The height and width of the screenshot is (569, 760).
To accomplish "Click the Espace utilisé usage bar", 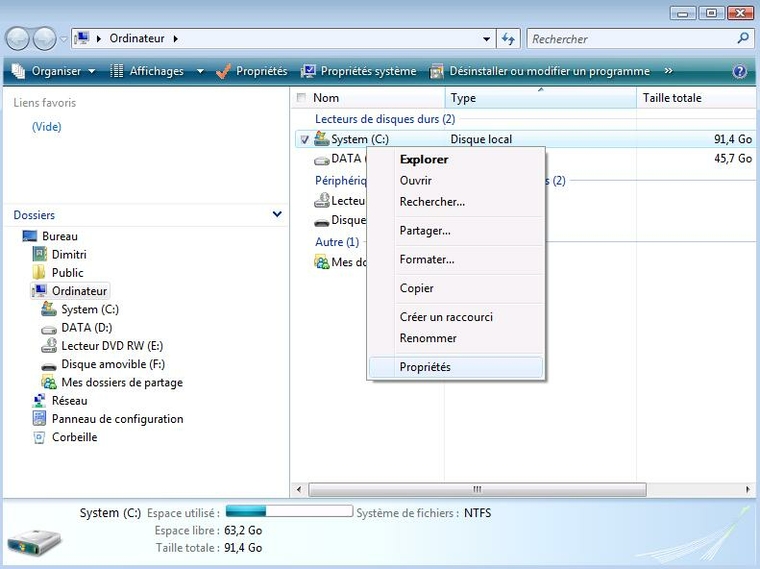I will (289, 511).
